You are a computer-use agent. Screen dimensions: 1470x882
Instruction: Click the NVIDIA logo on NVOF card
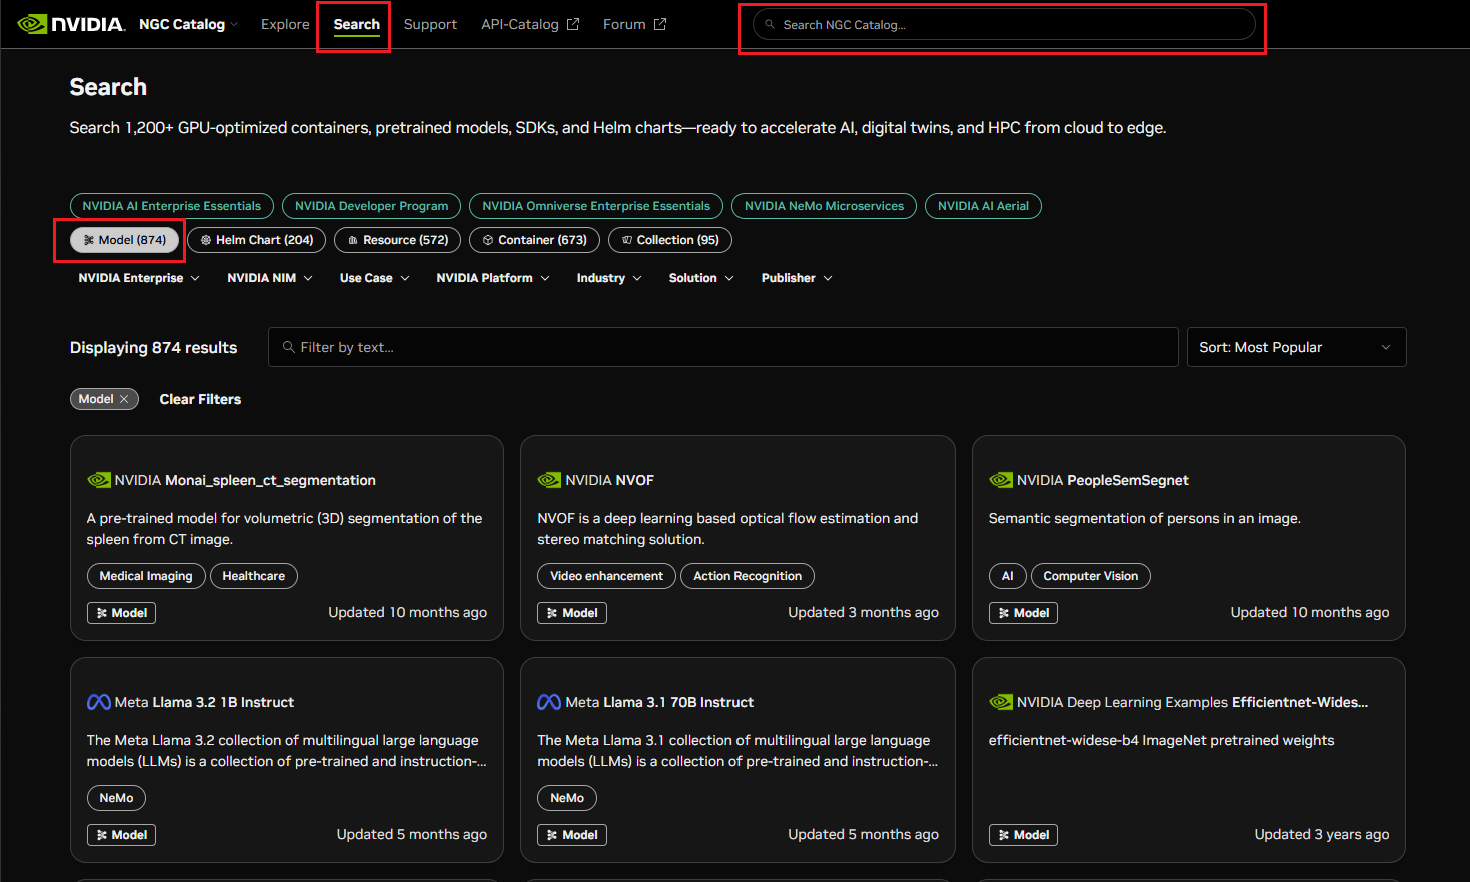point(549,480)
